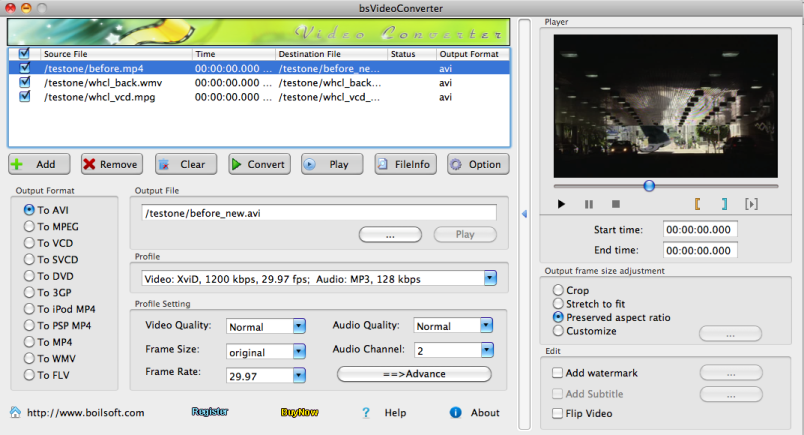Select the To MPEG output format
The height and width of the screenshot is (435, 804).
[30, 226]
